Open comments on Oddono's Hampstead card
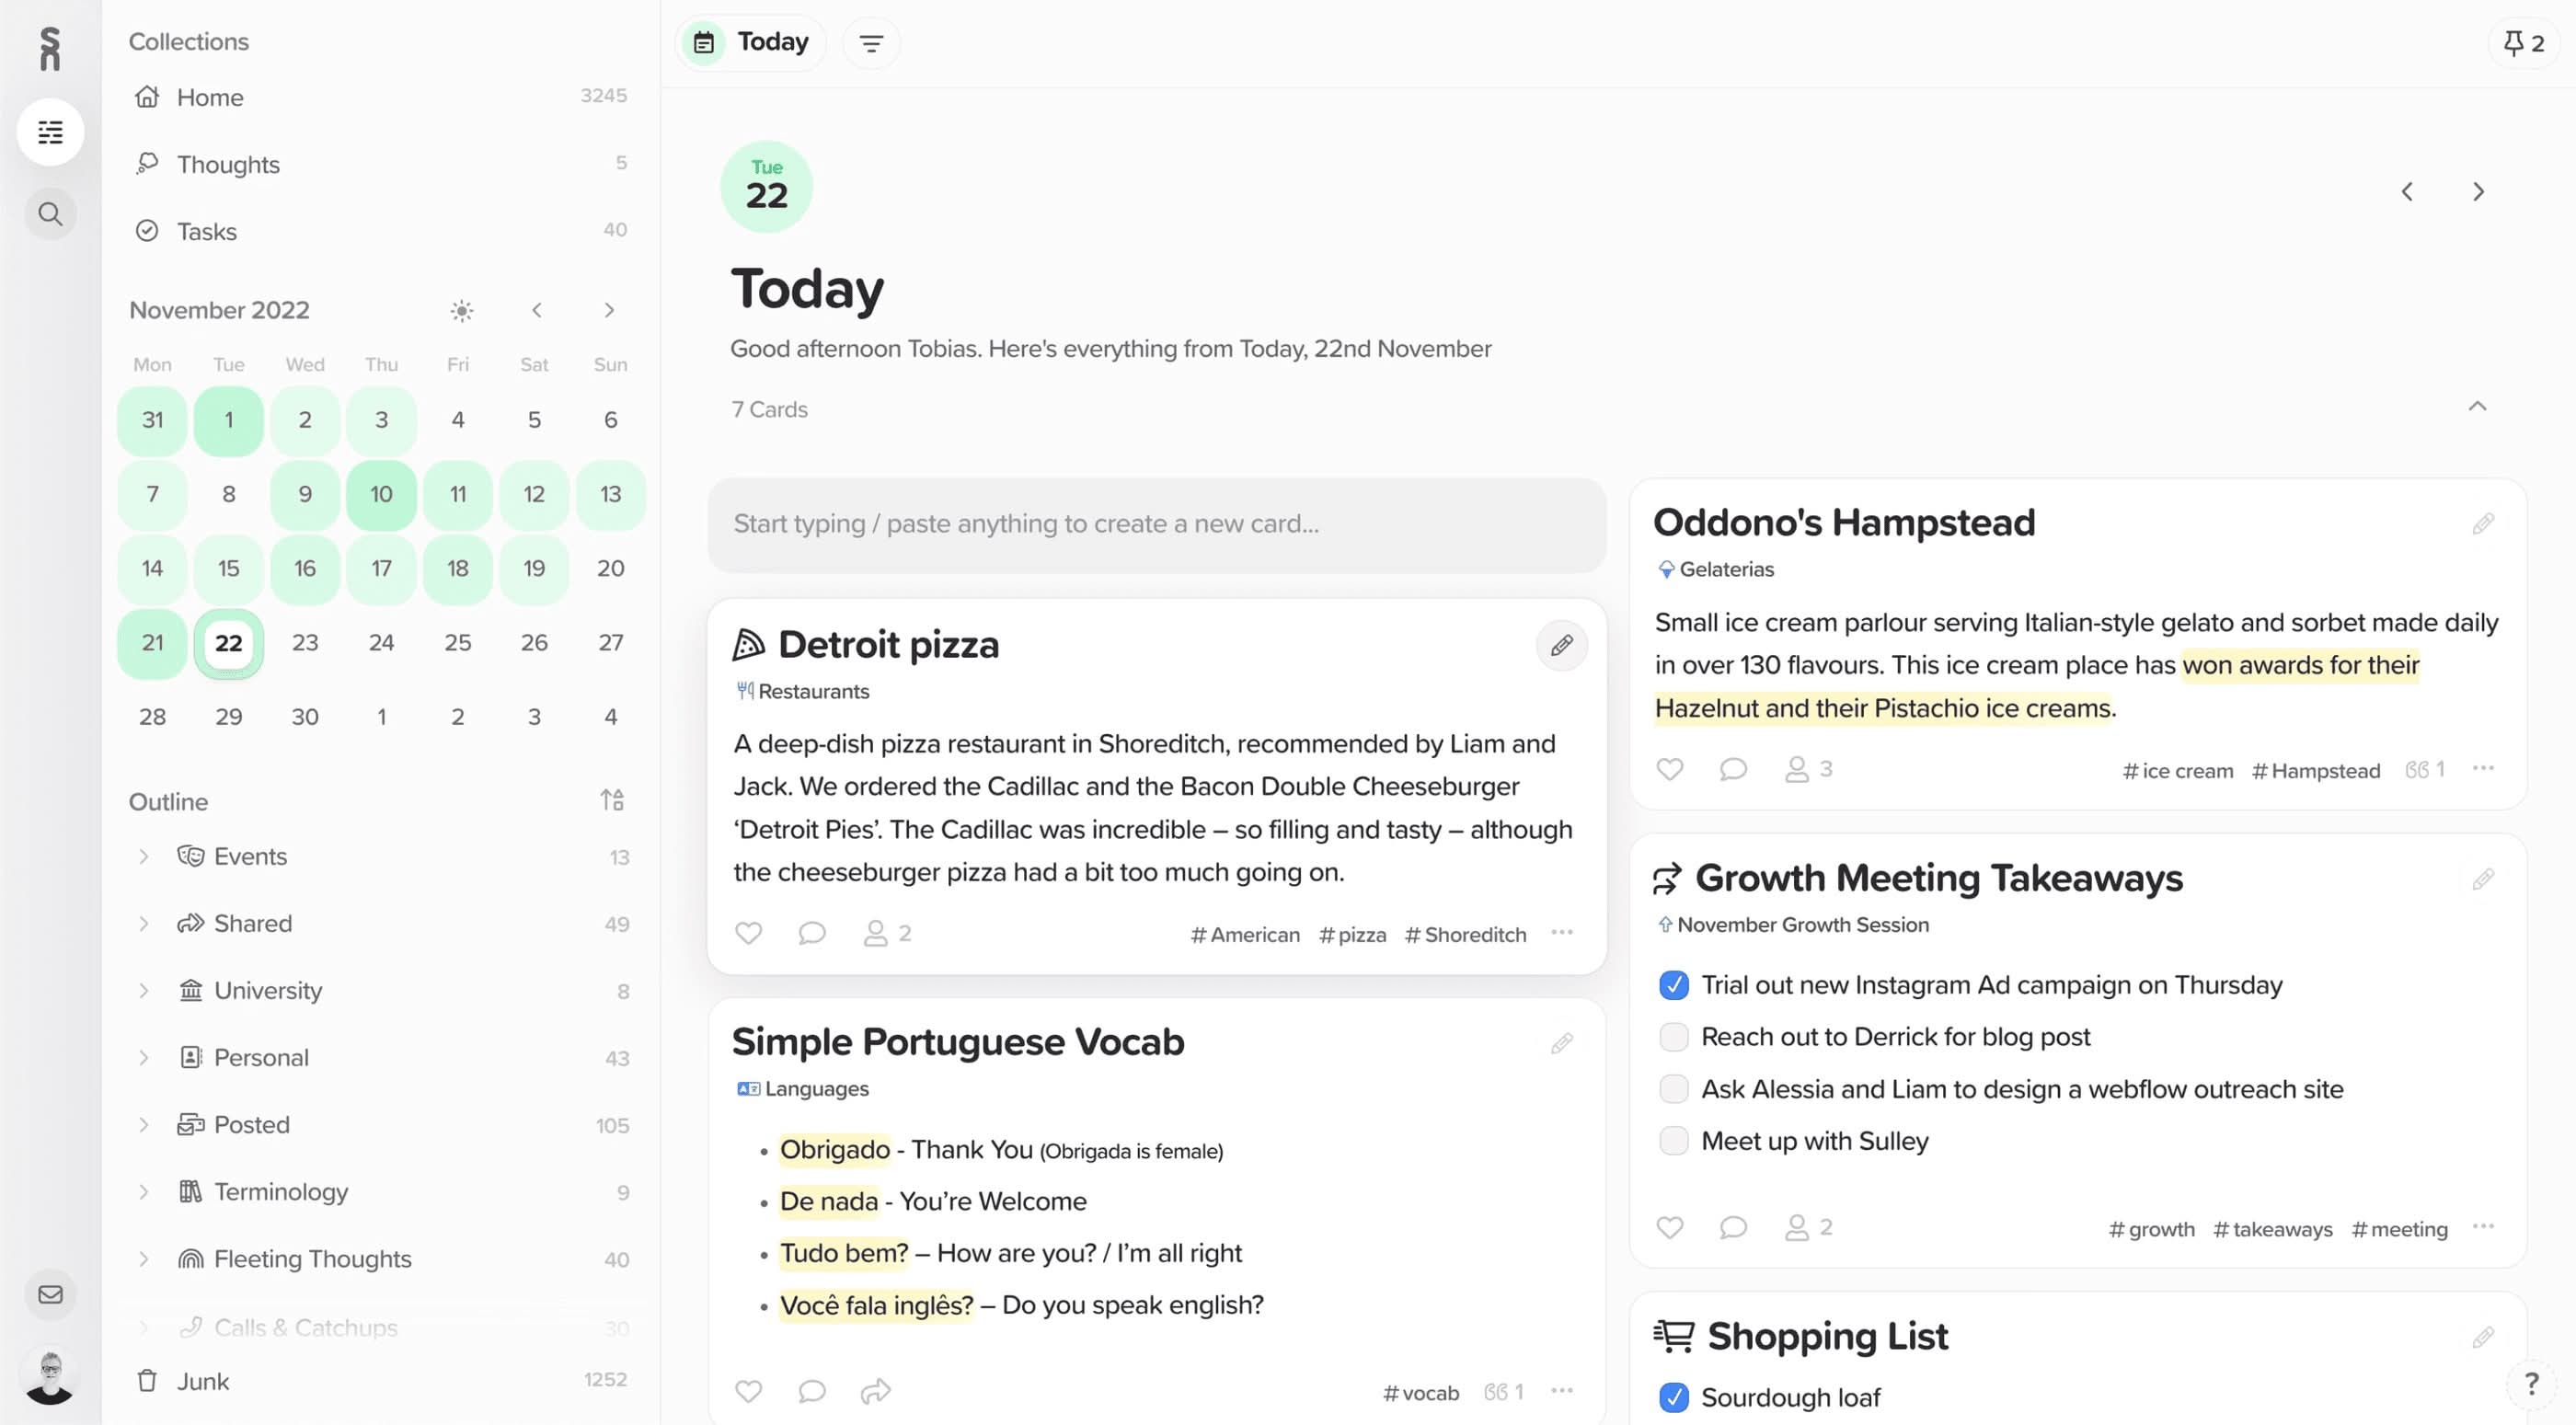 (1732, 769)
